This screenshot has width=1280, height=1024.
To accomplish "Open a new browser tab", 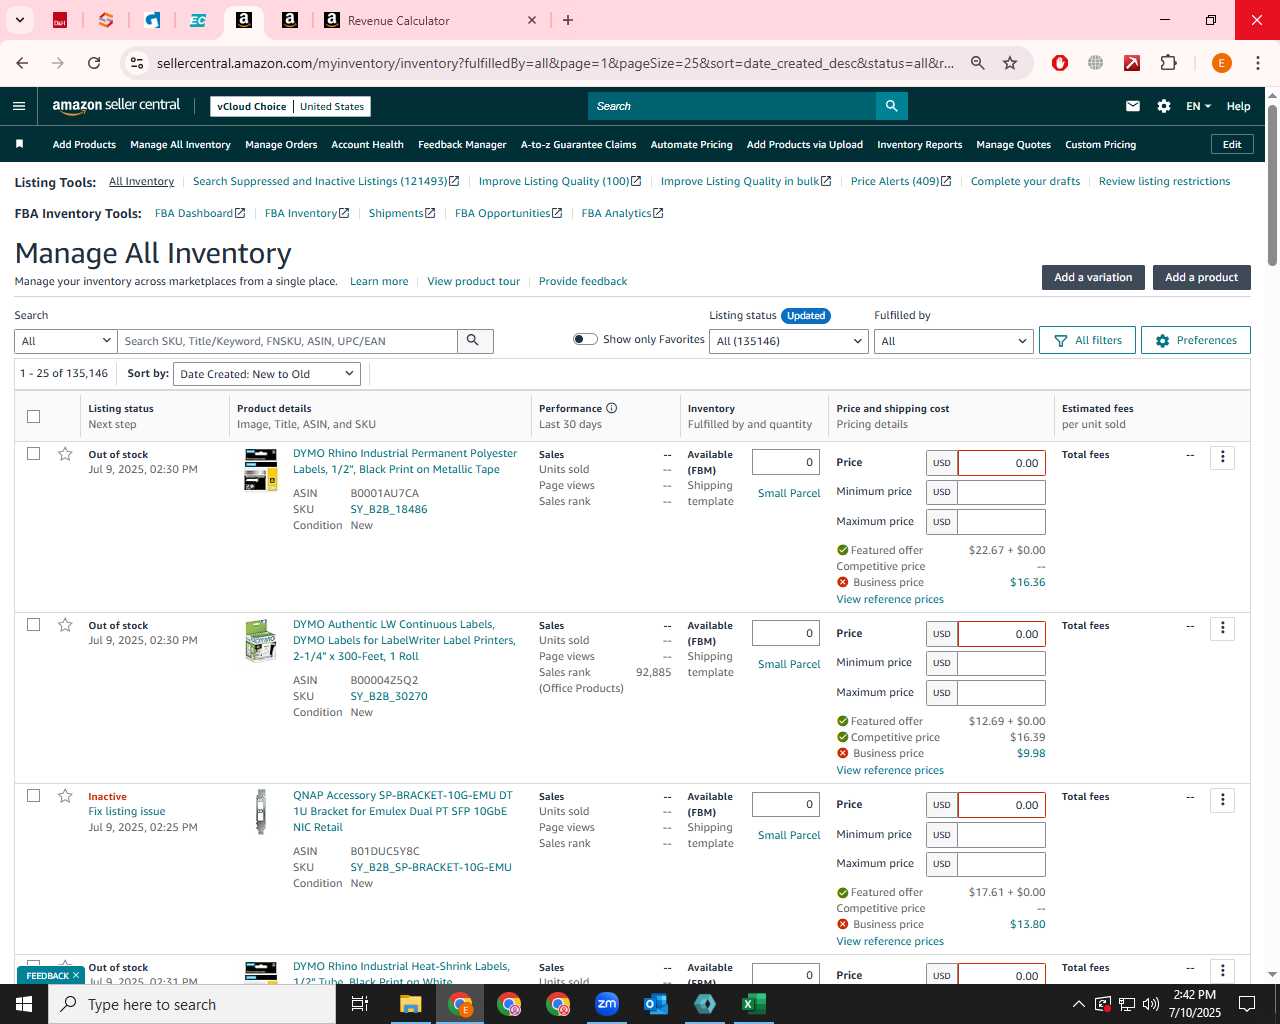I will 568,20.
